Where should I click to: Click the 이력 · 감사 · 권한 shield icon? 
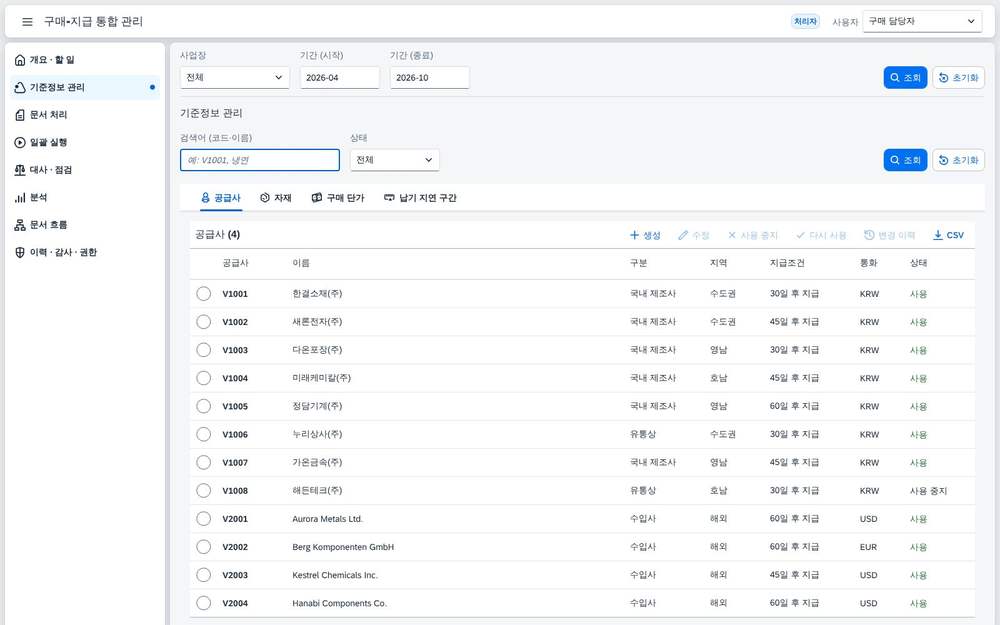20,252
